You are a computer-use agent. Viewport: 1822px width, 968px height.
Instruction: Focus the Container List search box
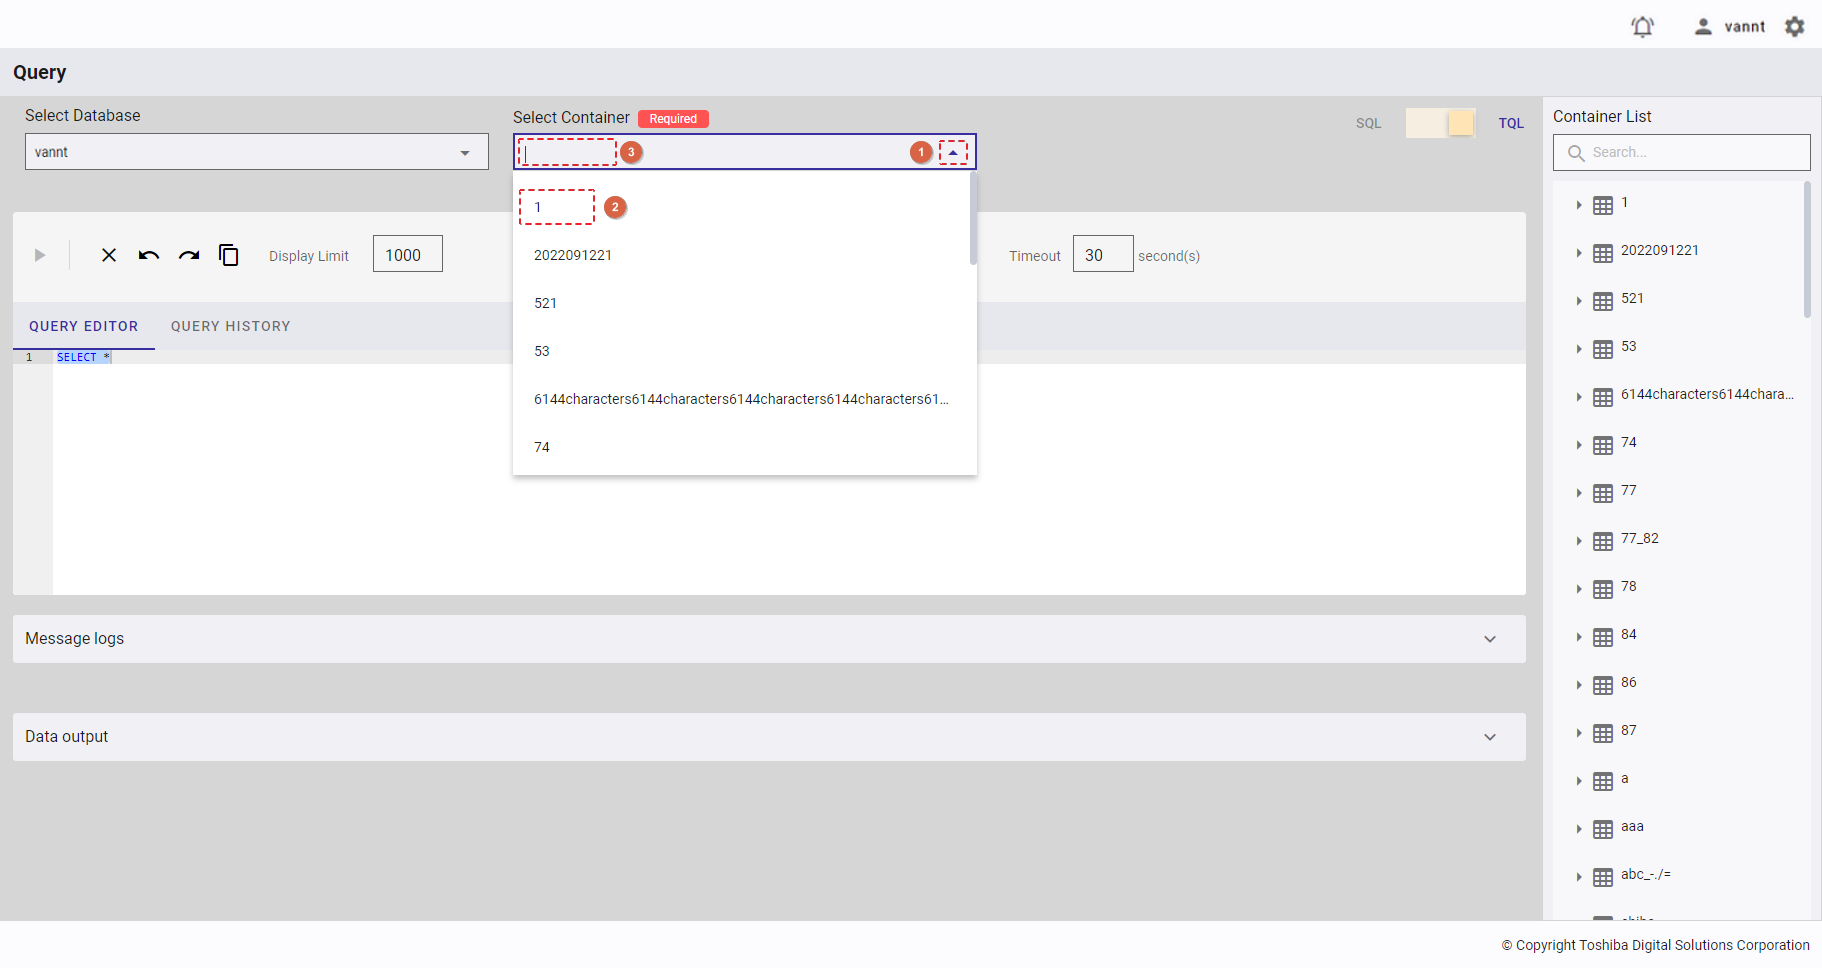(1682, 153)
